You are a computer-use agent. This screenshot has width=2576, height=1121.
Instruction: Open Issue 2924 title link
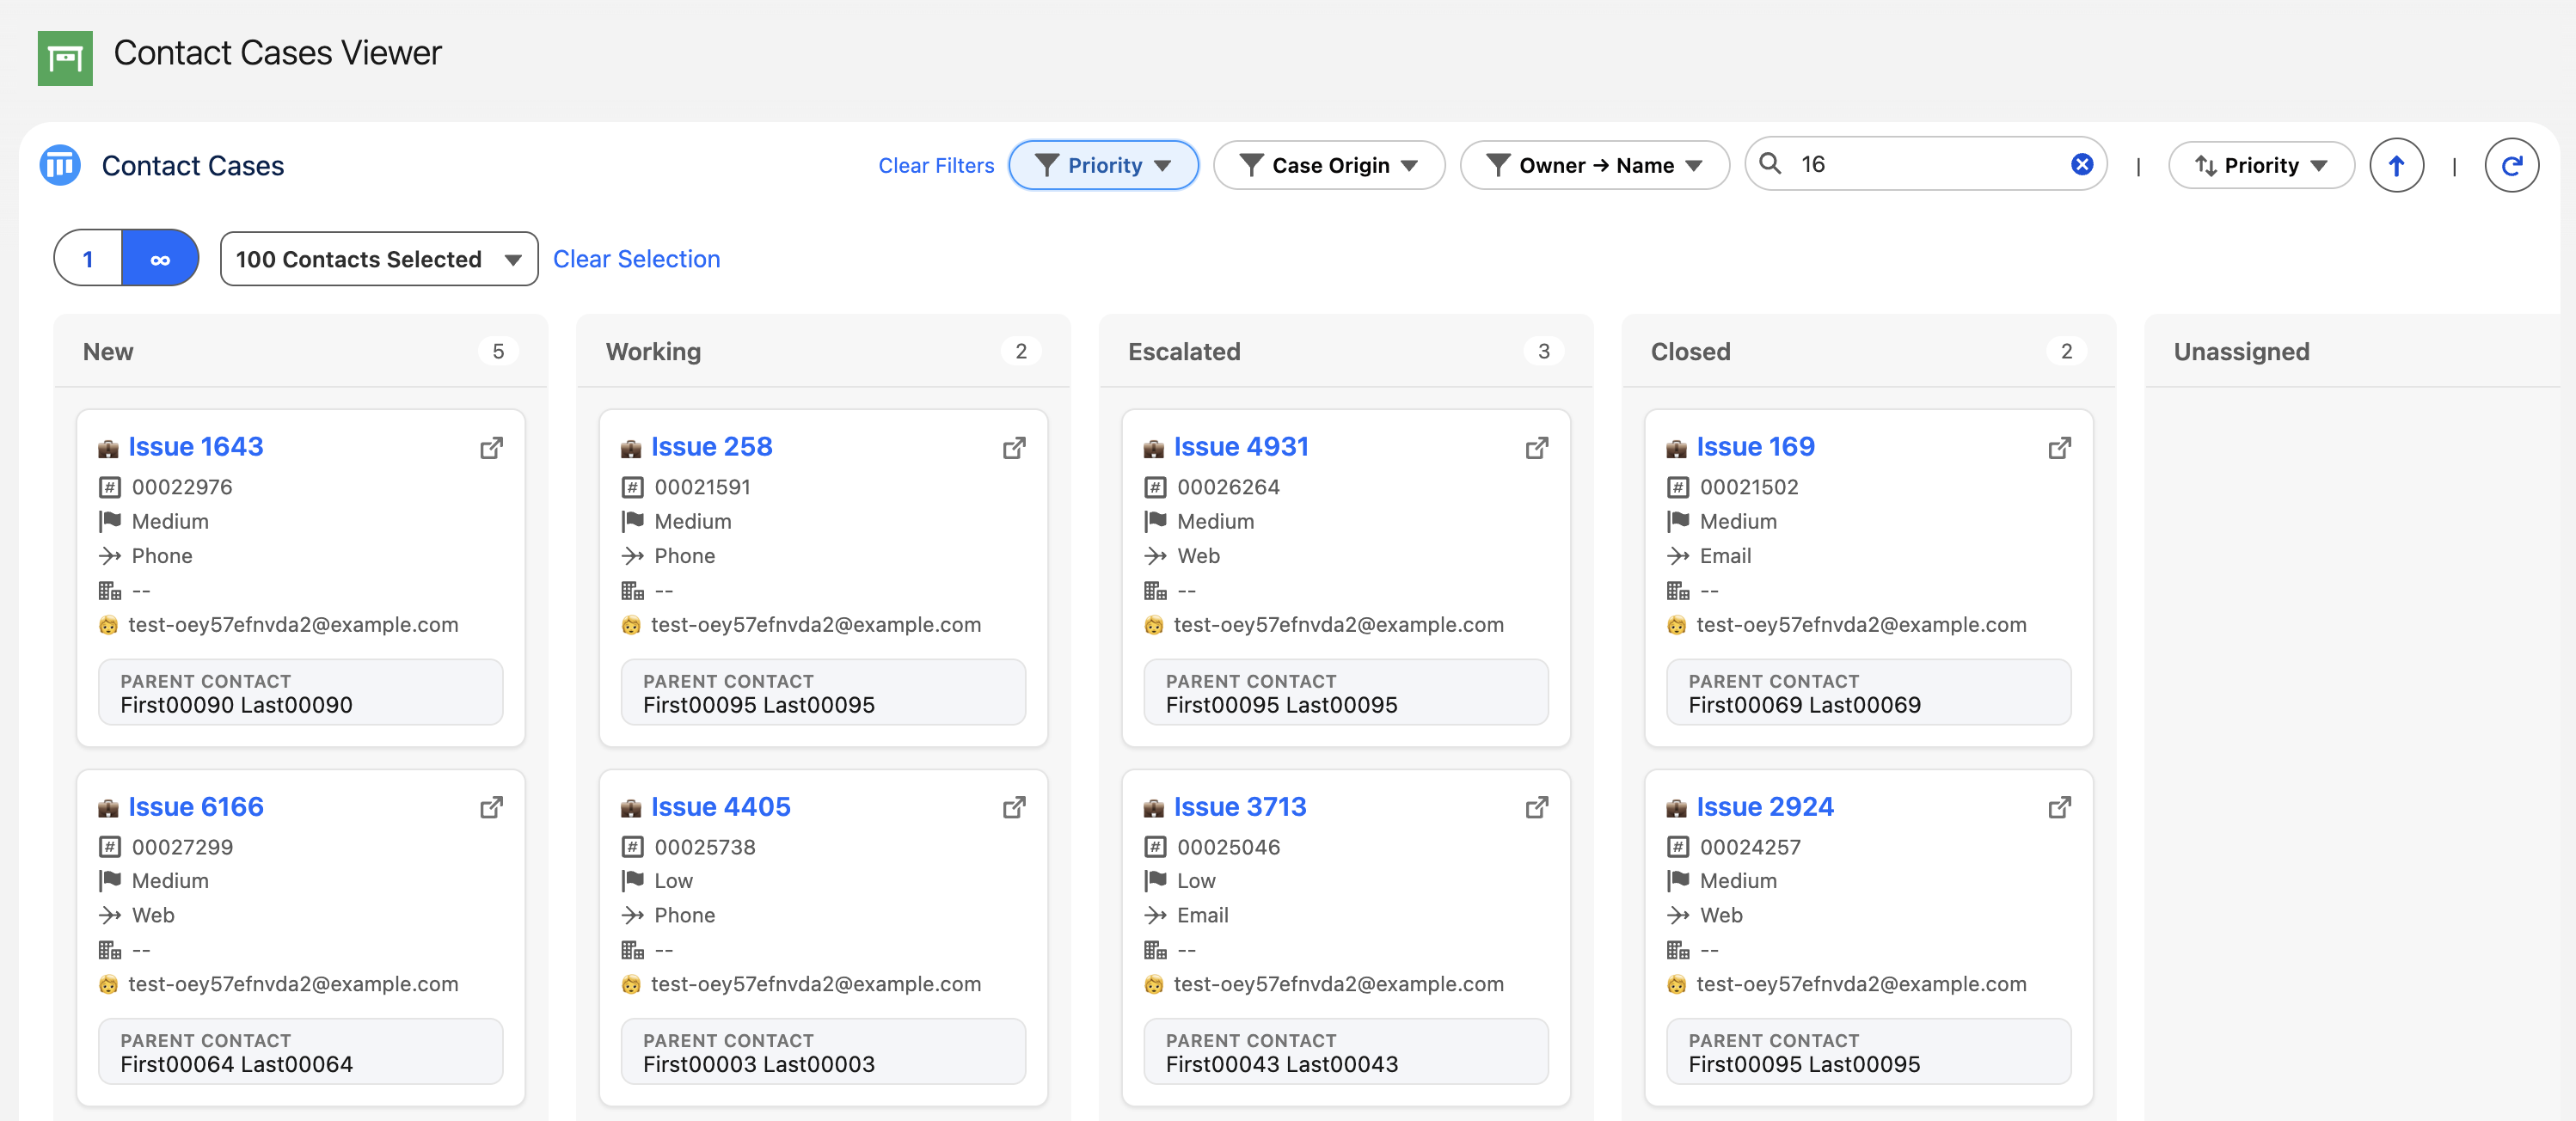click(1765, 807)
